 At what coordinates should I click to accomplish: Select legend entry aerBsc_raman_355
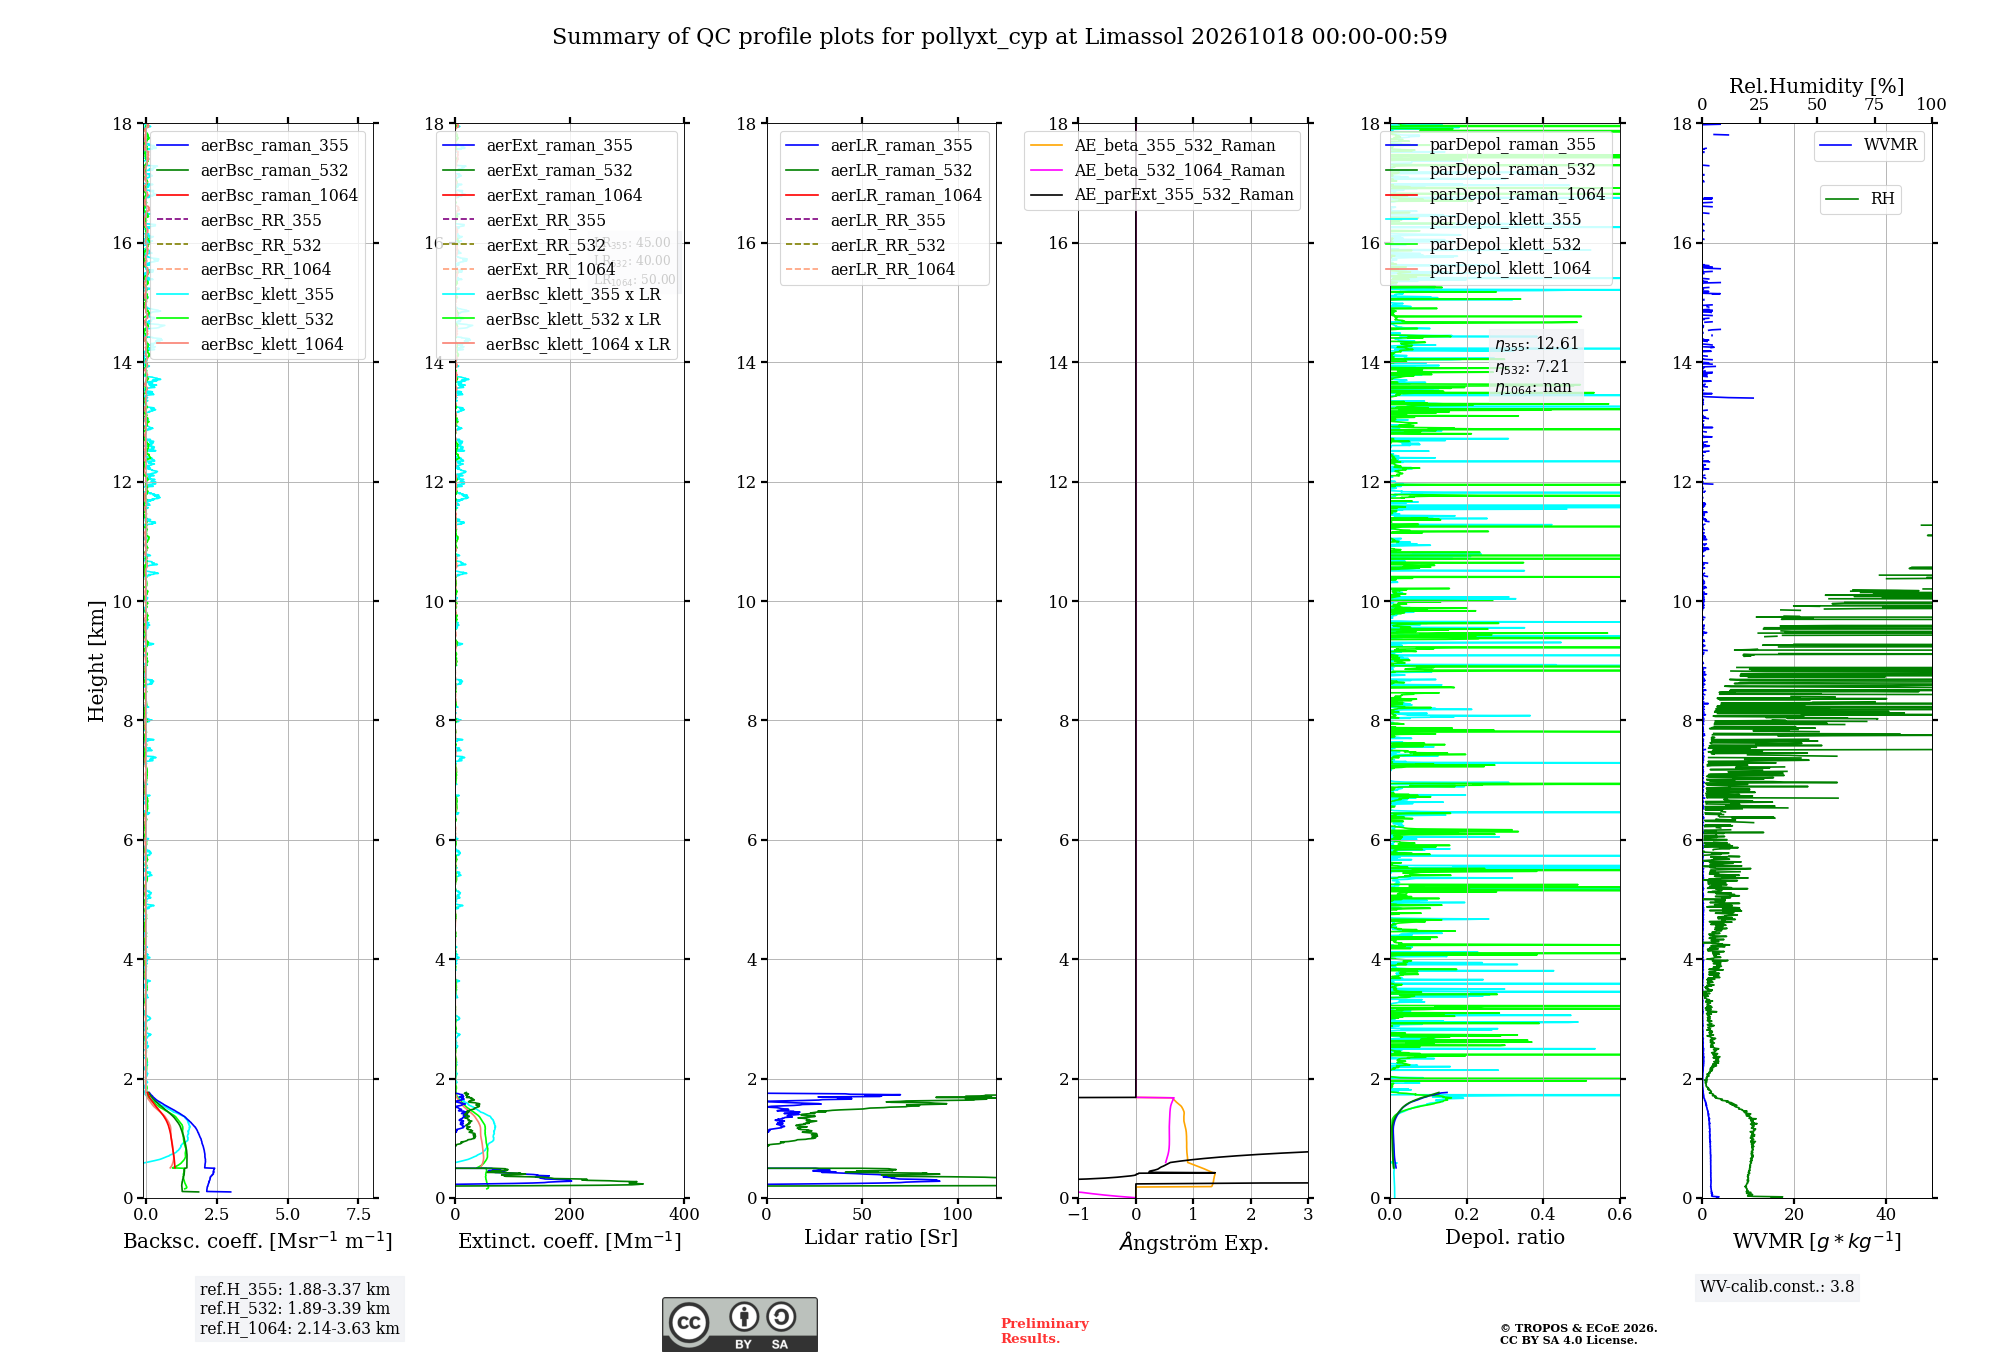[x=252, y=146]
